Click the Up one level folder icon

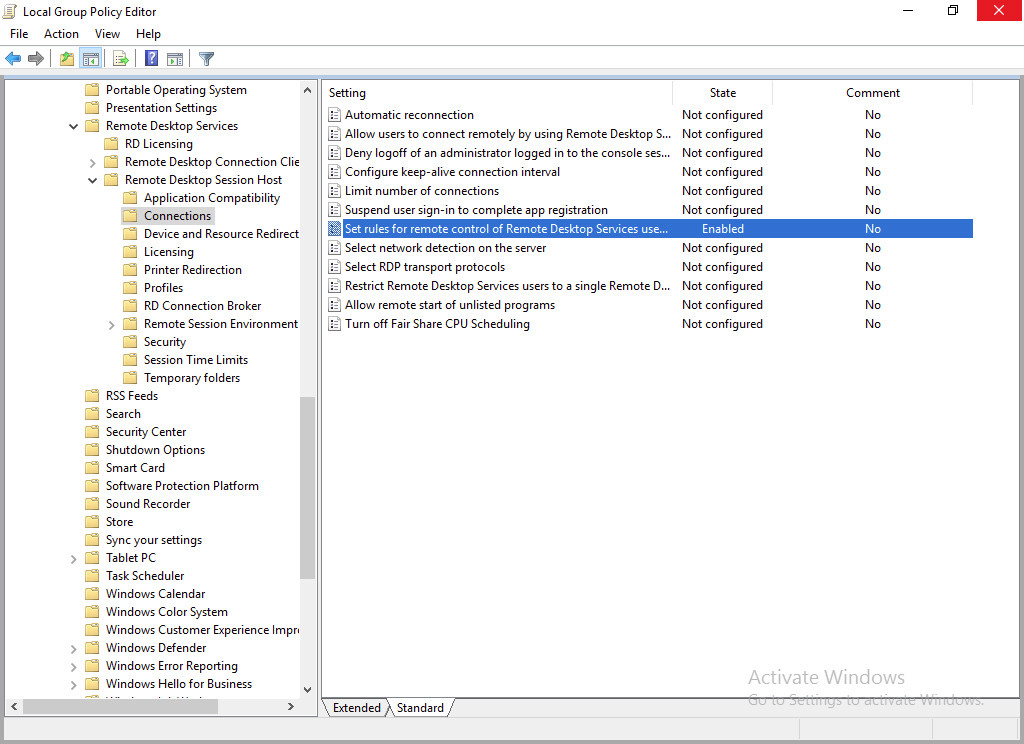(x=66, y=59)
